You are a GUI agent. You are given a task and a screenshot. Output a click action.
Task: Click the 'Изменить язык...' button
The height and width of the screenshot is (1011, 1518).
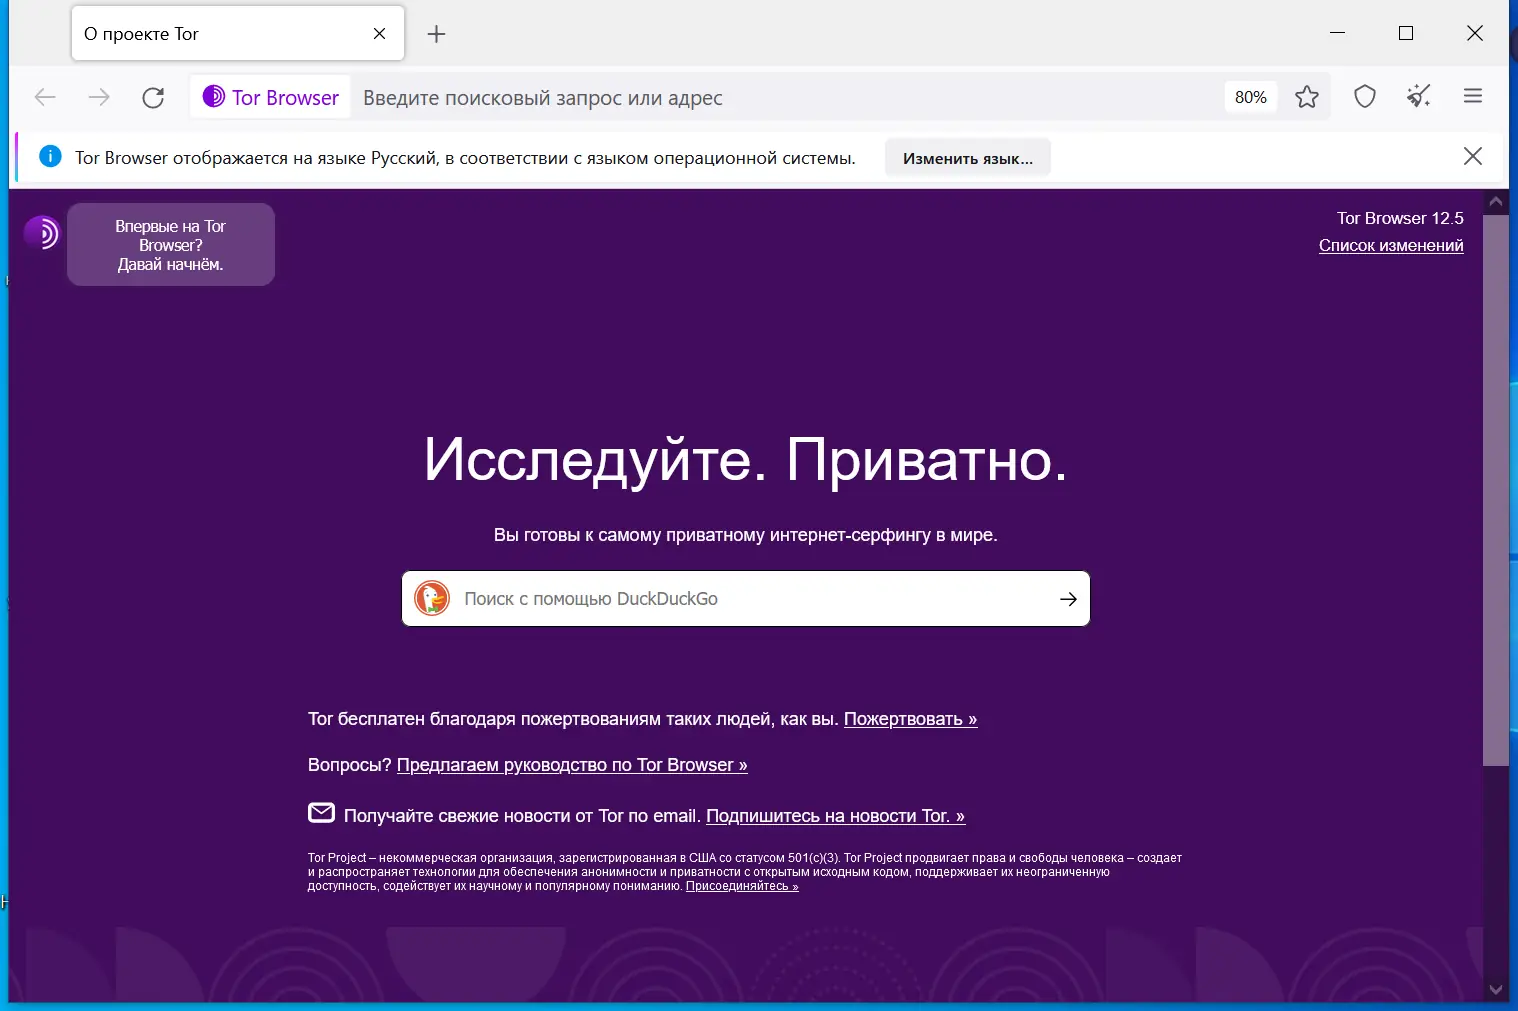968,158
